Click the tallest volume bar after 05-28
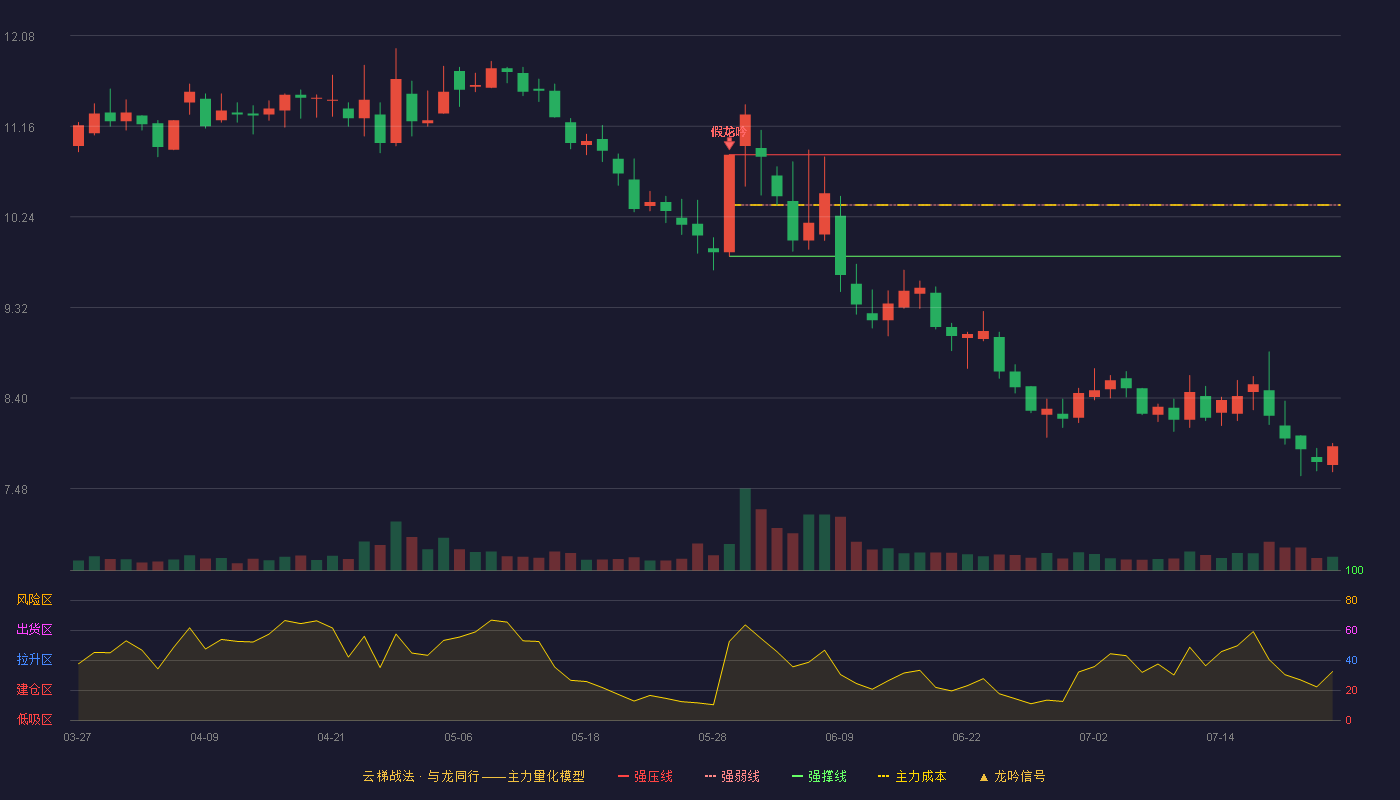Viewport: 1400px width, 800px height. (745, 529)
